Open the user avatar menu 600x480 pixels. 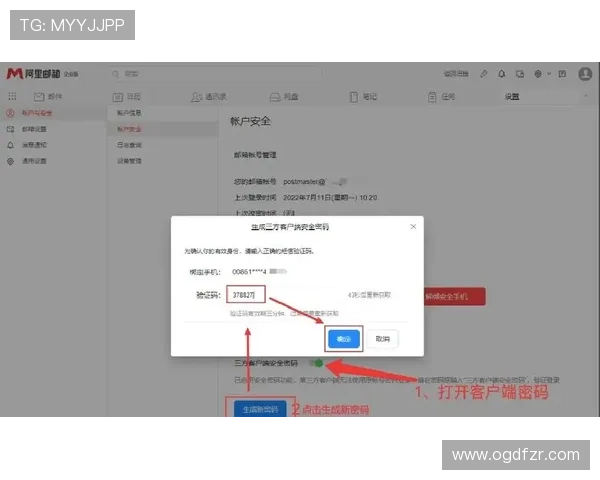coord(585,73)
